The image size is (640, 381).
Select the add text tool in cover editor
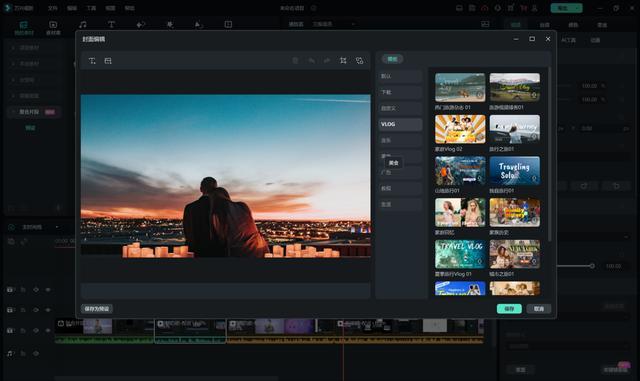tap(92, 61)
